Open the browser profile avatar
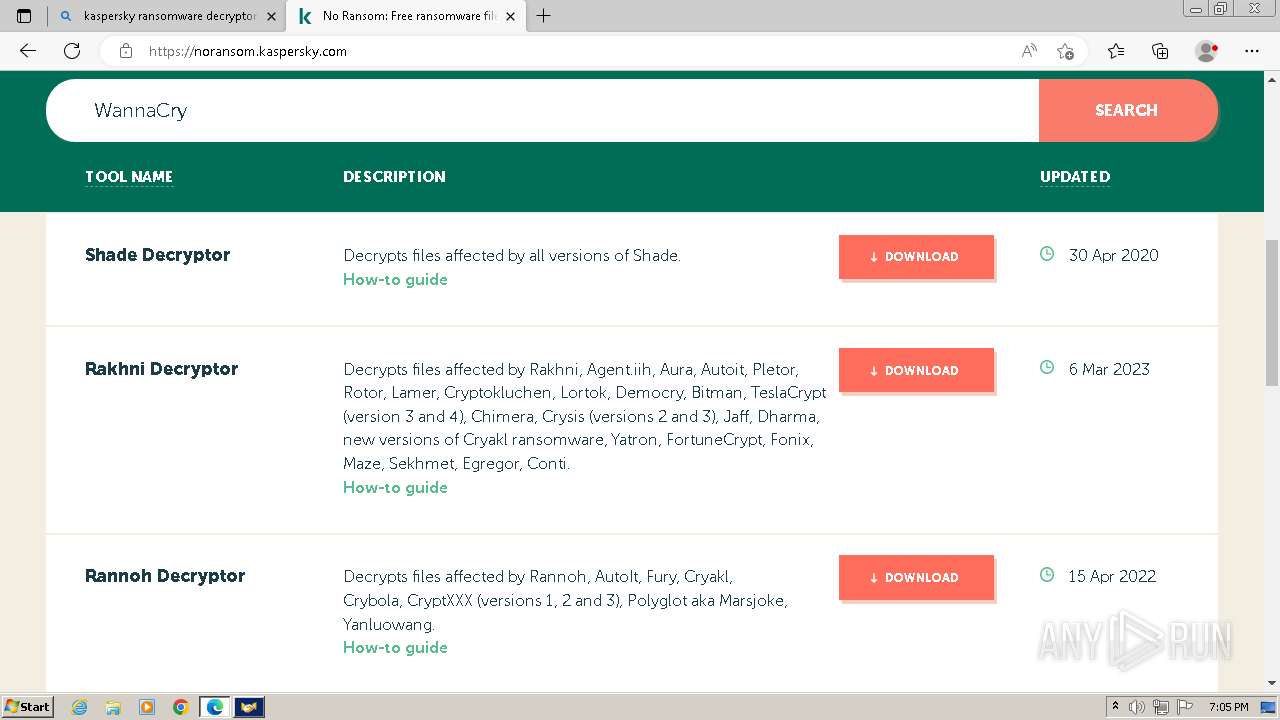 point(1206,51)
